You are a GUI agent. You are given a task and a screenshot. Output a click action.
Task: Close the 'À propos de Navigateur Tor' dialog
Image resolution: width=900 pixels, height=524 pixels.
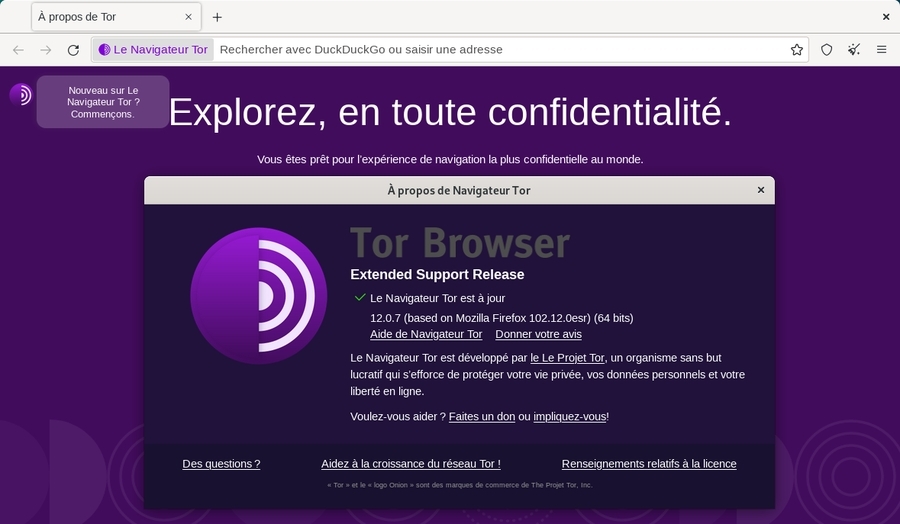761,190
